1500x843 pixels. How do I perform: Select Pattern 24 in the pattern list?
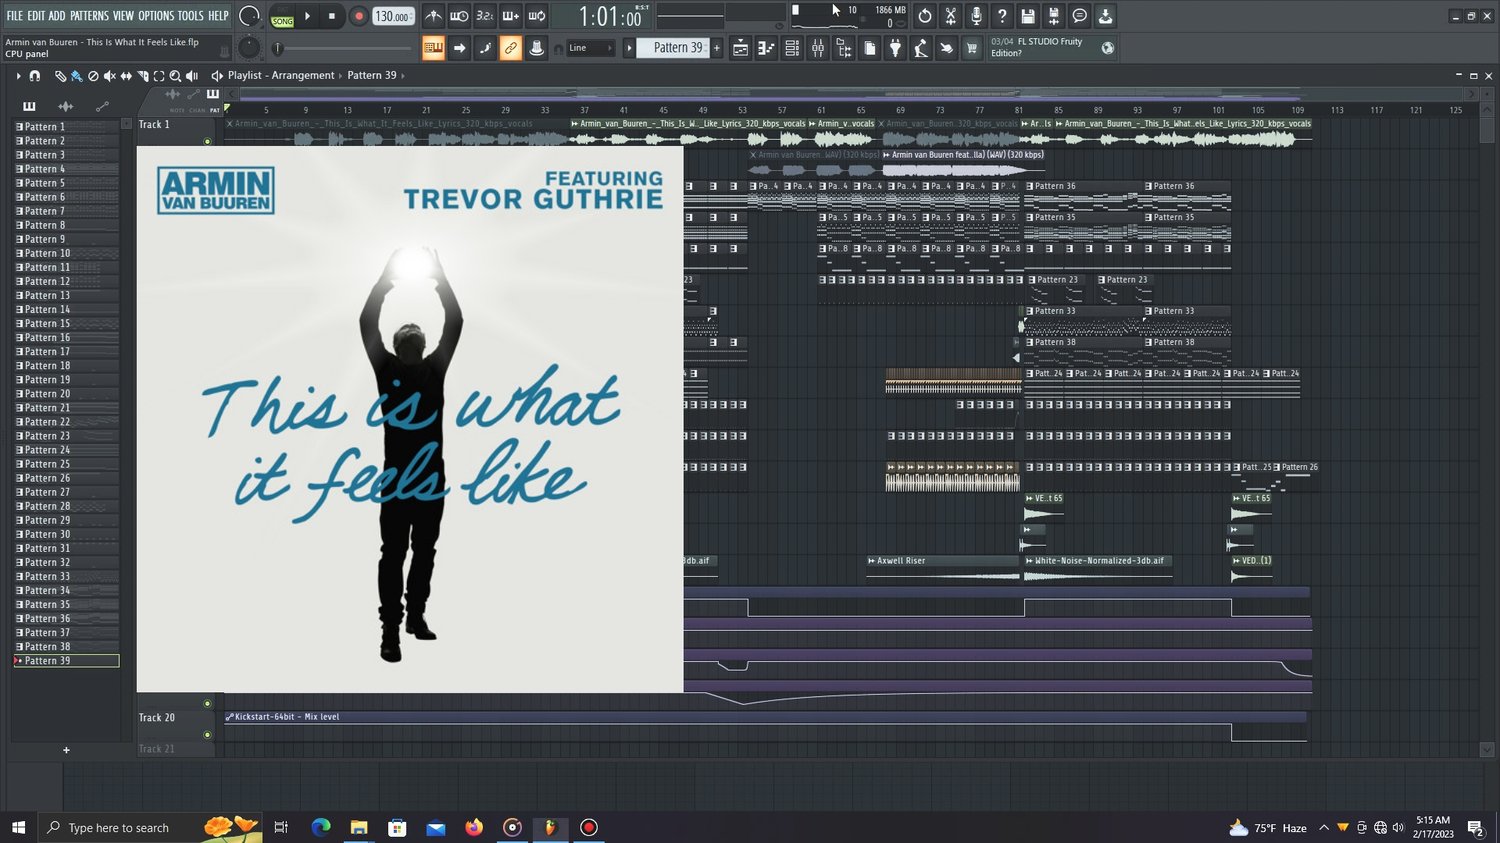click(x=66, y=450)
